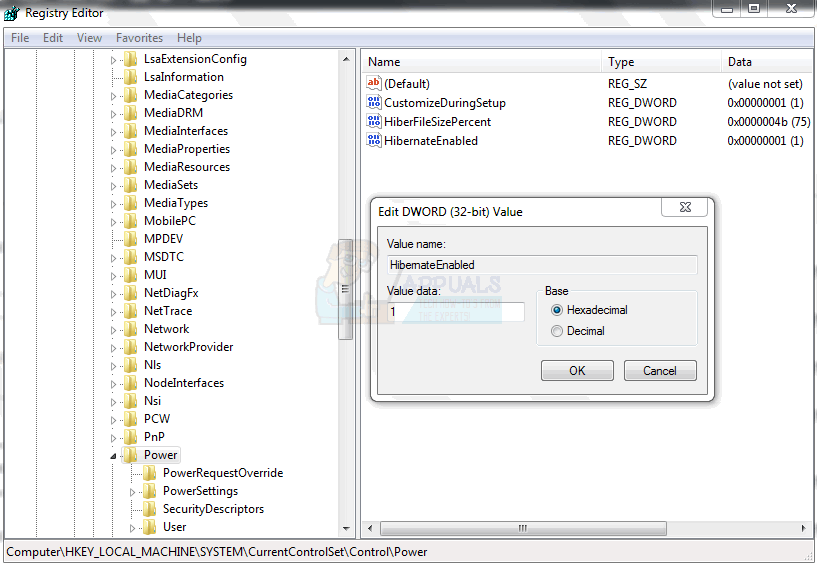Open the File menu
The height and width of the screenshot is (563, 817).
click(20, 38)
